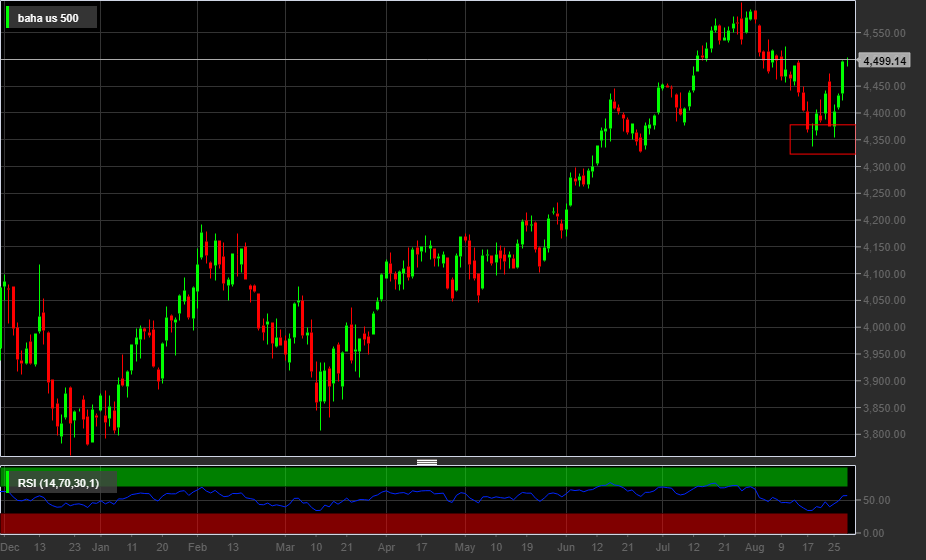Click the 3,850.00 price axis label
This screenshot has width=926, height=560.
(884, 408)
